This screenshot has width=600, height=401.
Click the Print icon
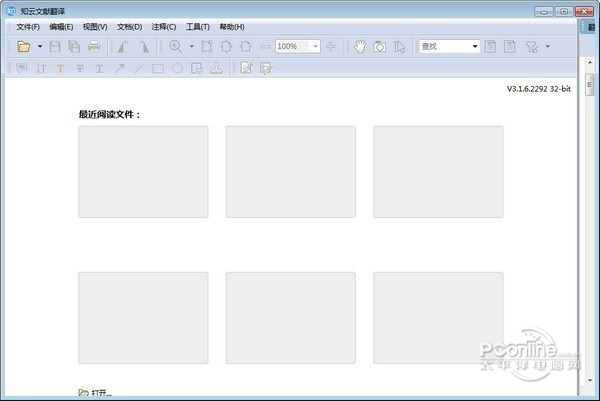click(x=94, y=47)
